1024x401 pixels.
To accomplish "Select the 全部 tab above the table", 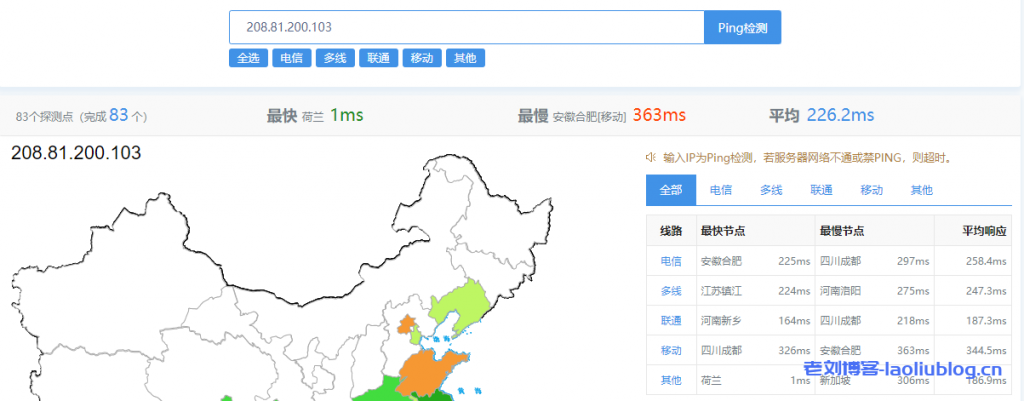I will coord(670,190).
